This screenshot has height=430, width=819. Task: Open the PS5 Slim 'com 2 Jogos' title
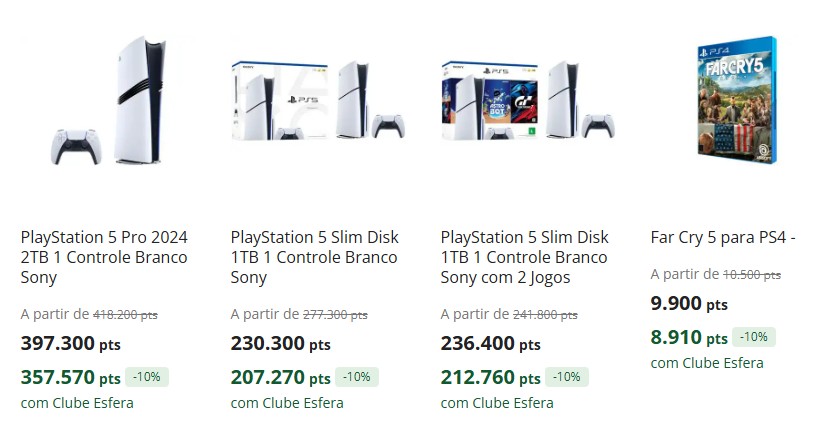[524, 257]
